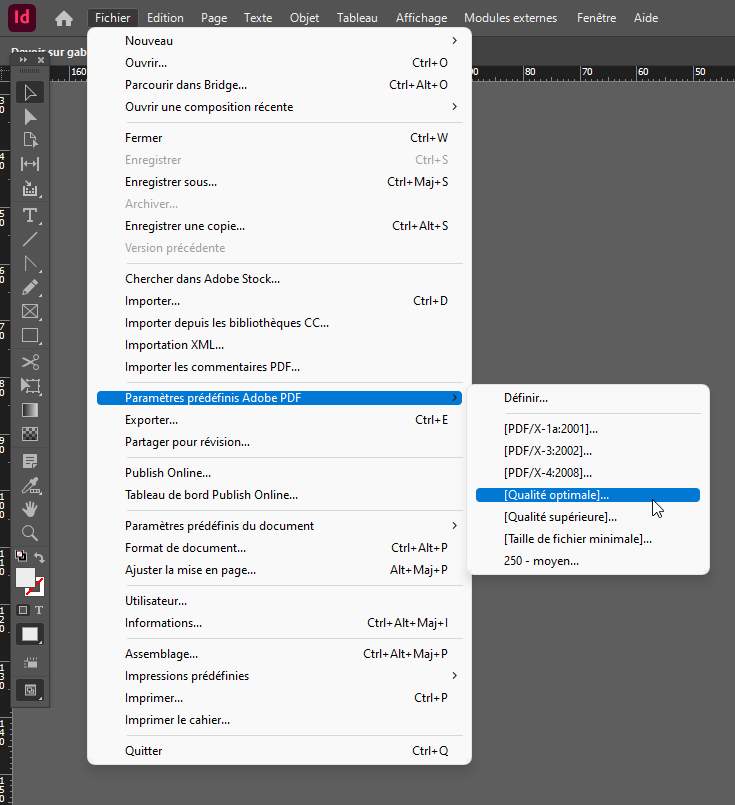Select the Gap tool
The image size is (735, 805).
30,164
